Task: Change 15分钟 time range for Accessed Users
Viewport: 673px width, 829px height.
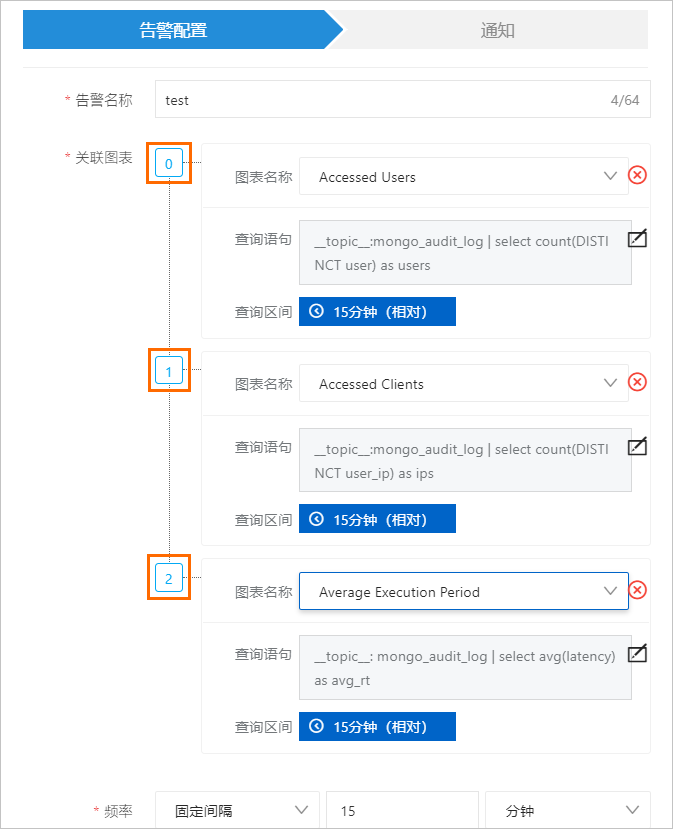Action: (377, 312)
